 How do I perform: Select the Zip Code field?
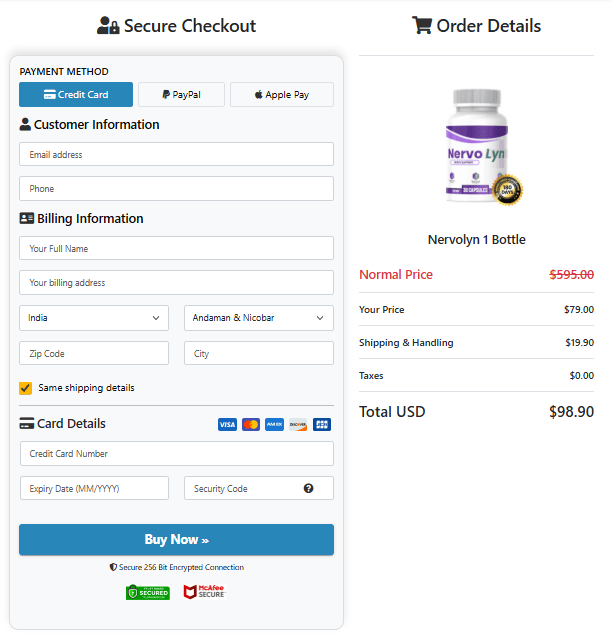[94, 353]
